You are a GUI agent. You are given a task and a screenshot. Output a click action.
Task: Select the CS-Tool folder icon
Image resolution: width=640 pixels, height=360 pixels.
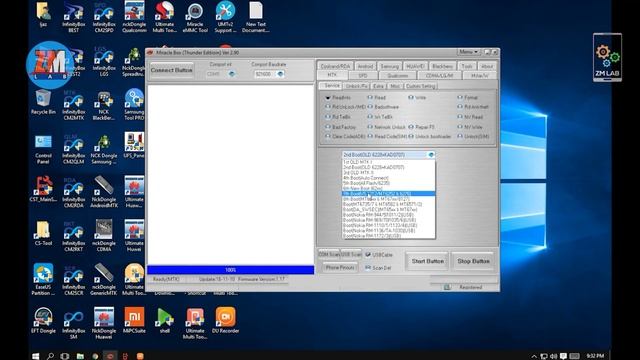(43, 233)
